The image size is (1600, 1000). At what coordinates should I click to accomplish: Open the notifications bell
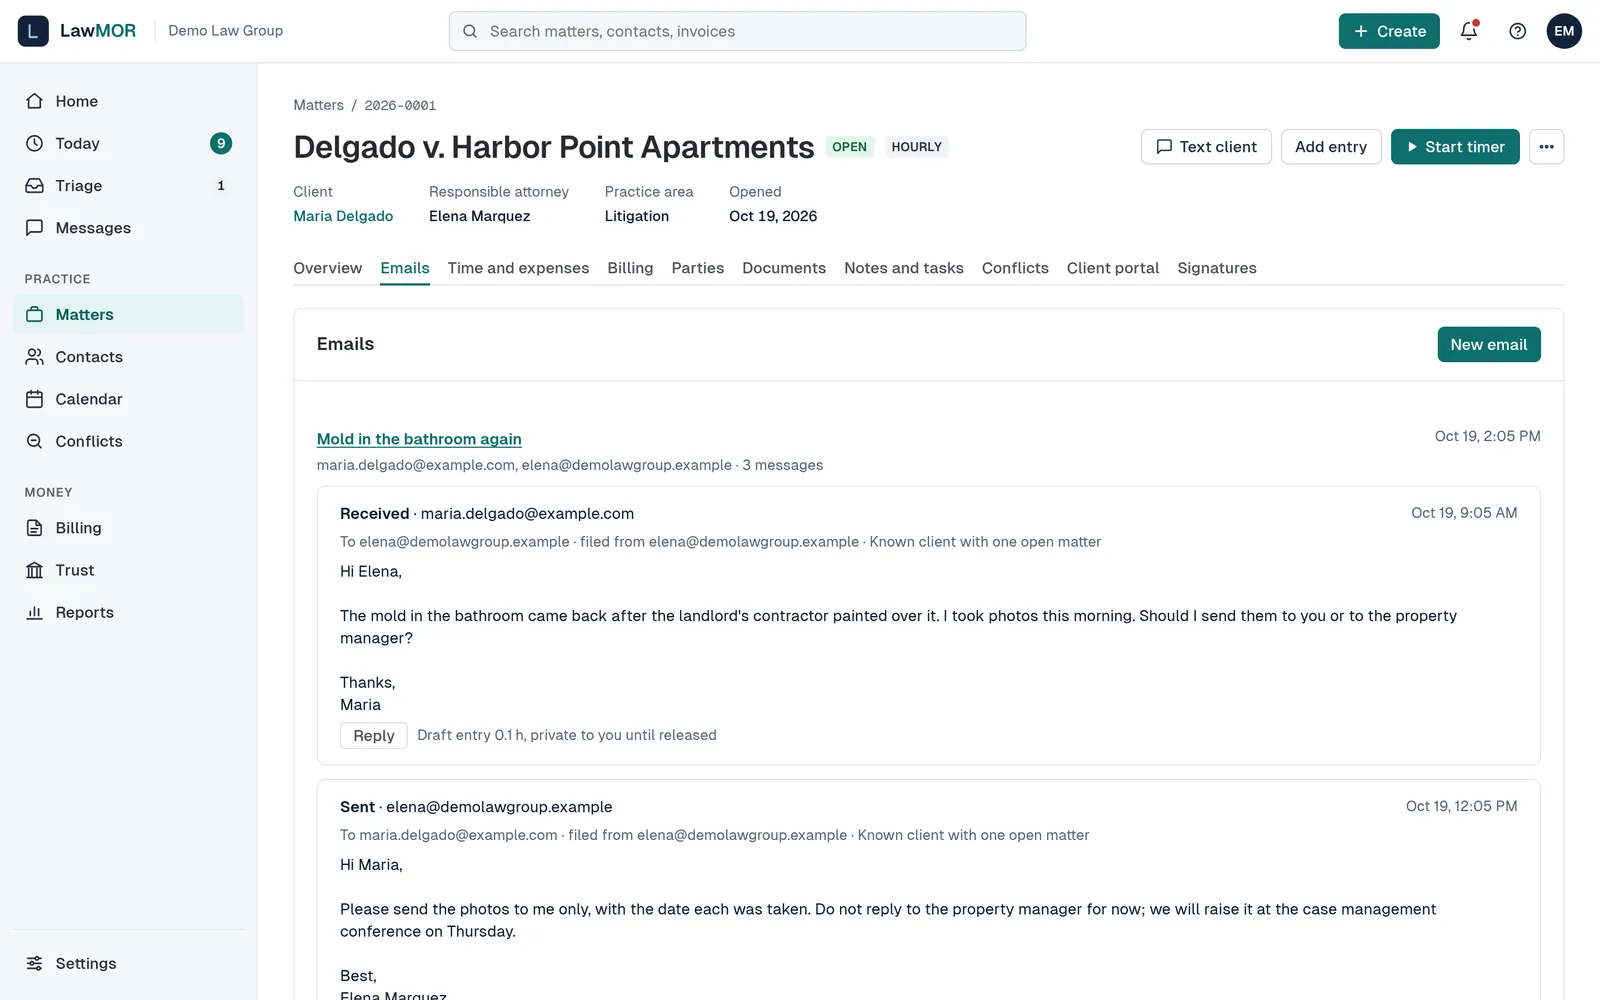(x=1468, y=31)
